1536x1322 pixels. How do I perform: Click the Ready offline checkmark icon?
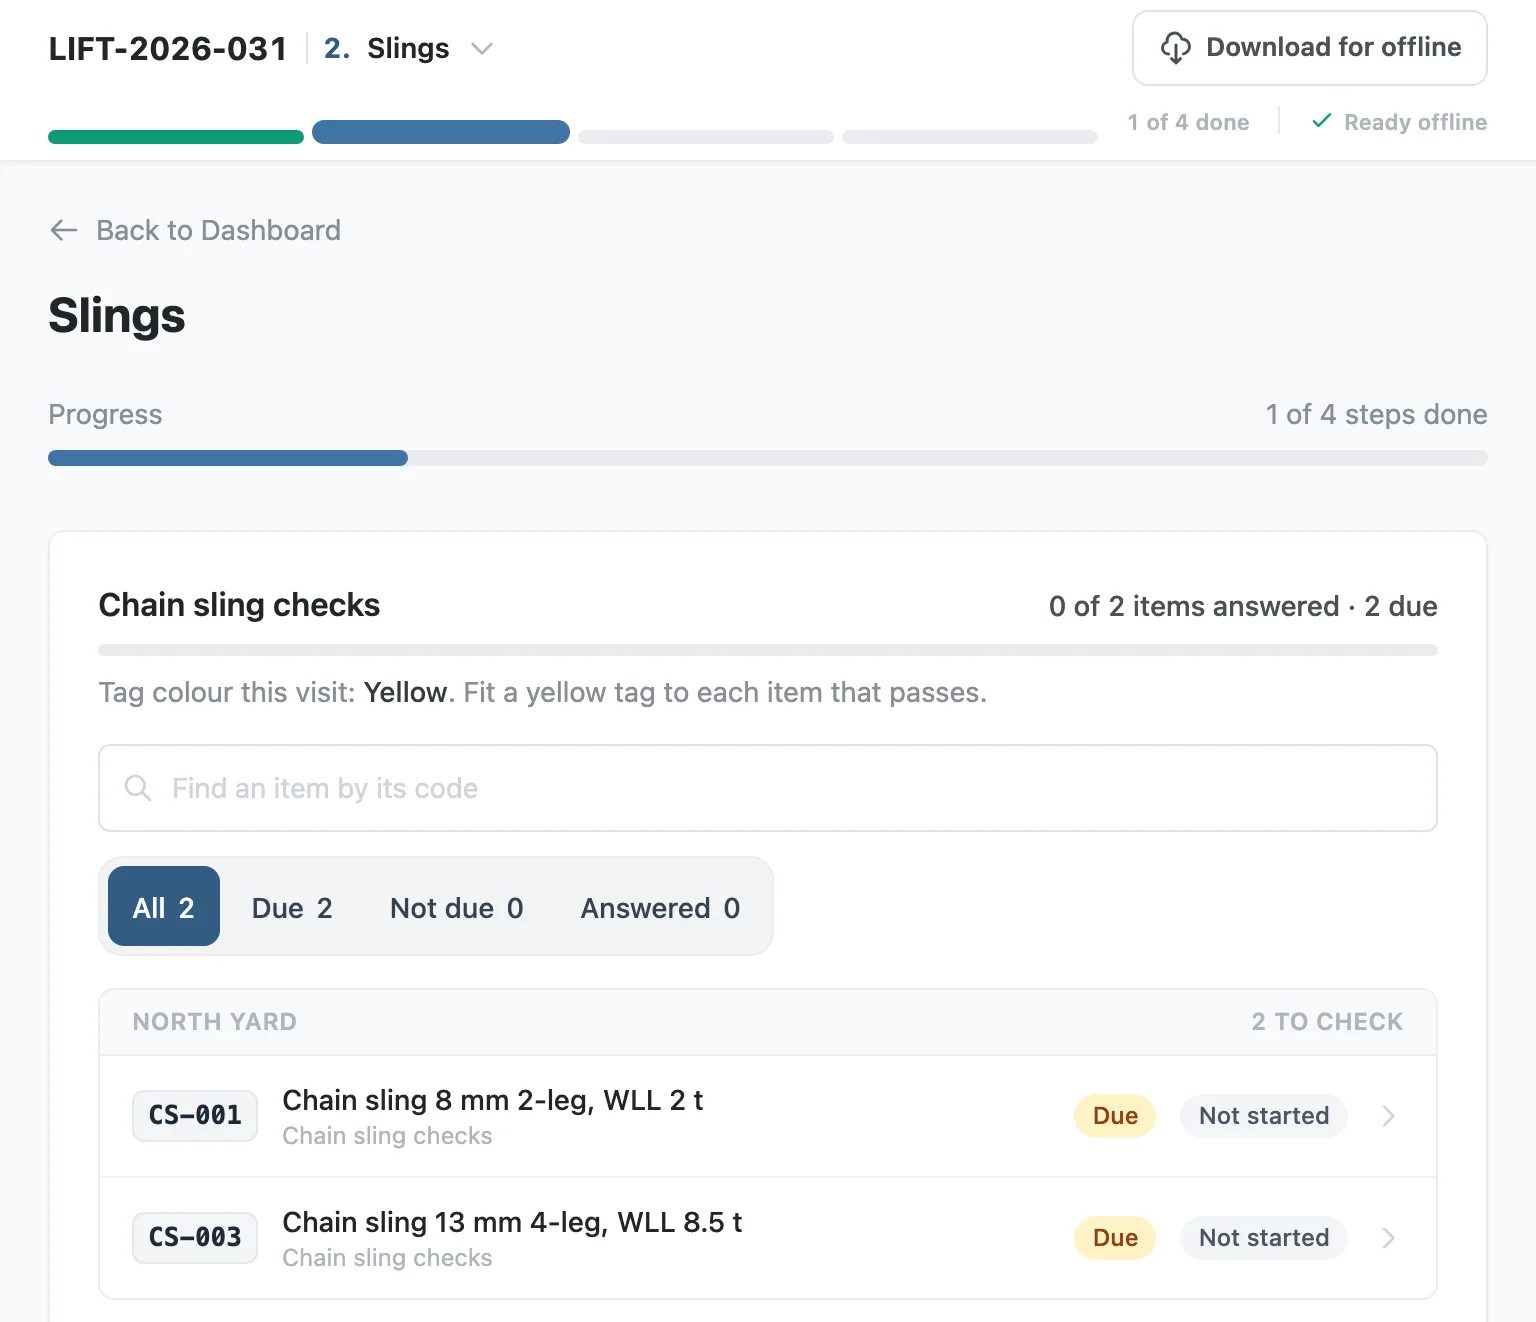pyautogui.click(x=1321, y=121)
